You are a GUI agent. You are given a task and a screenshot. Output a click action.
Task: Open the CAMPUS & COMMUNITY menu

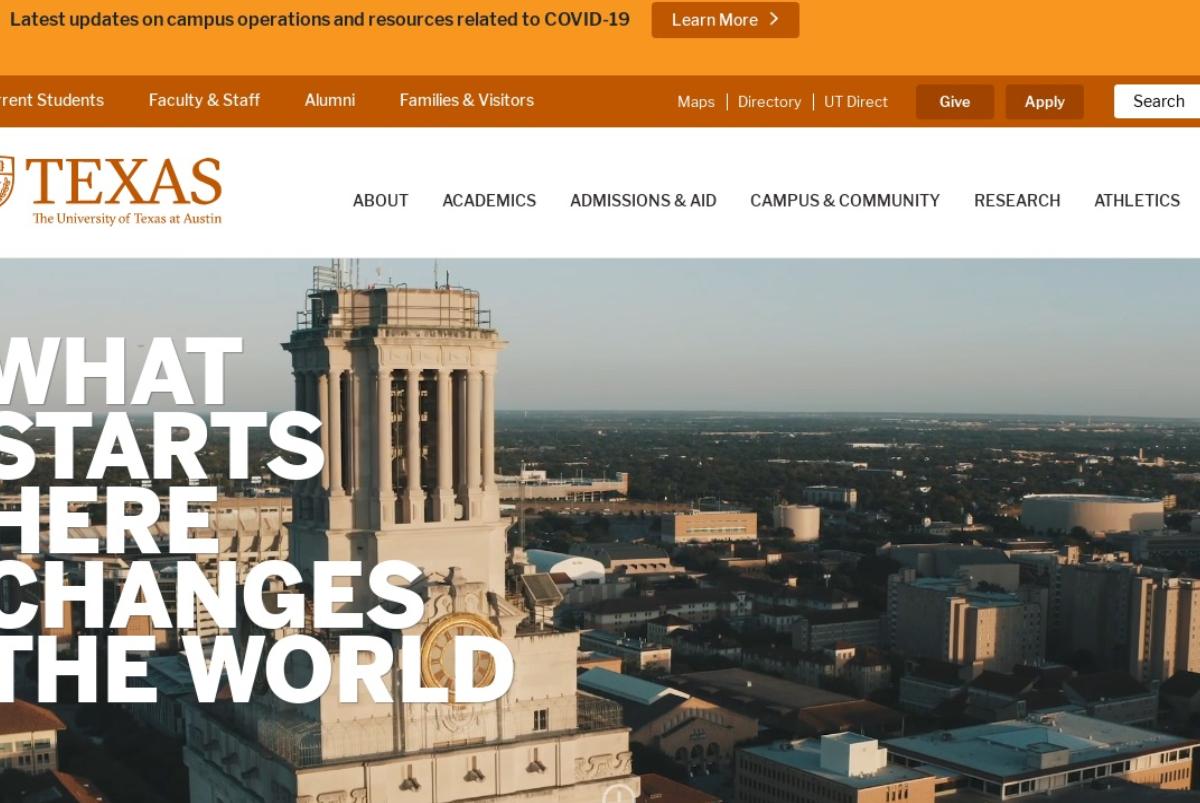845,200
